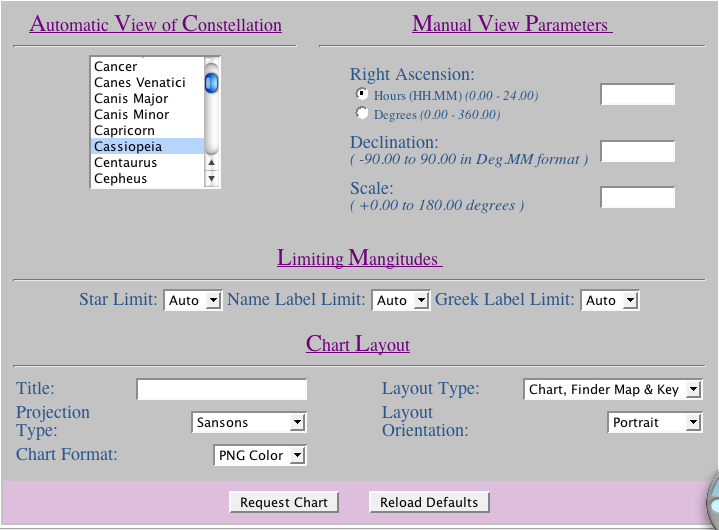
Task: Click the Title input field
Action: point(221,389)
